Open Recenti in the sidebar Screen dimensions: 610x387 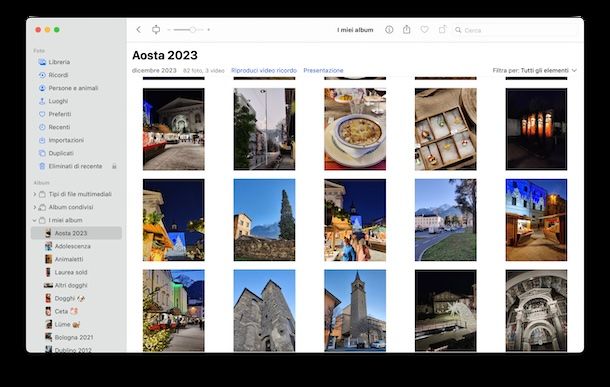click(x=59, y=127)
